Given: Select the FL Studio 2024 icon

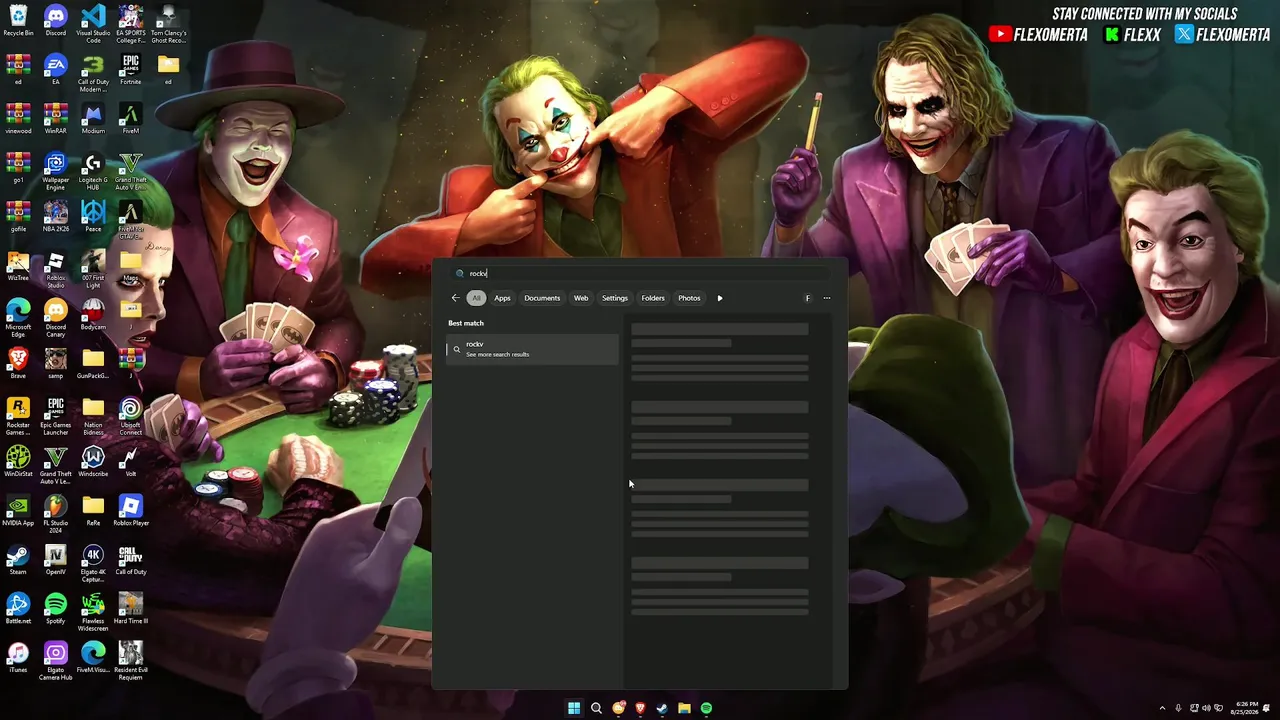Looking at the screenshot, I should tap(56, 514).
